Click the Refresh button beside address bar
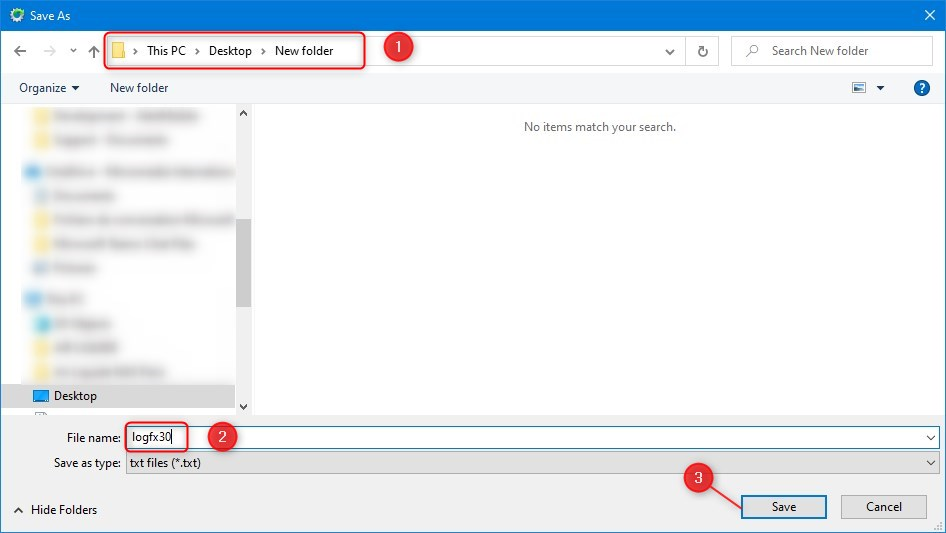This screenshot has height=533, width=946. pyautogui.click(x=703, y=51)
